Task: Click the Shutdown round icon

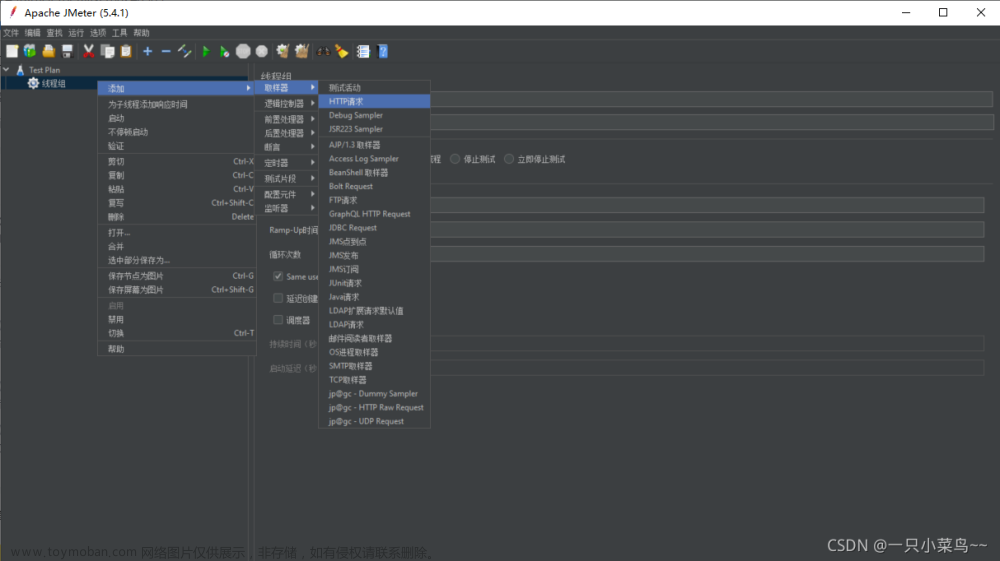Action: [261, 51]
